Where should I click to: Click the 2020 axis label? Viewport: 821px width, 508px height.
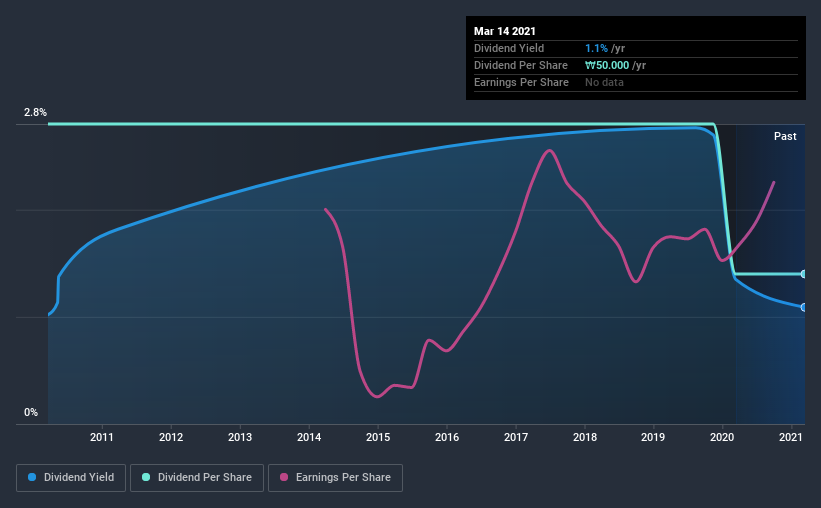point(722,437)
